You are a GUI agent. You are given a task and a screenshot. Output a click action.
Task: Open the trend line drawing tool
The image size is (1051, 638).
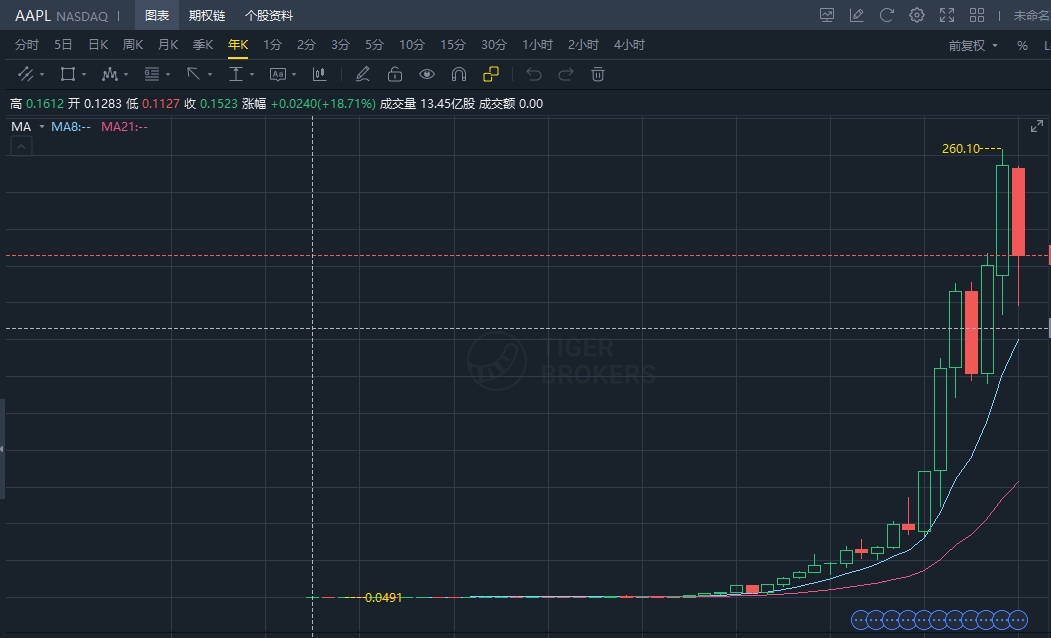click(25, 74)
